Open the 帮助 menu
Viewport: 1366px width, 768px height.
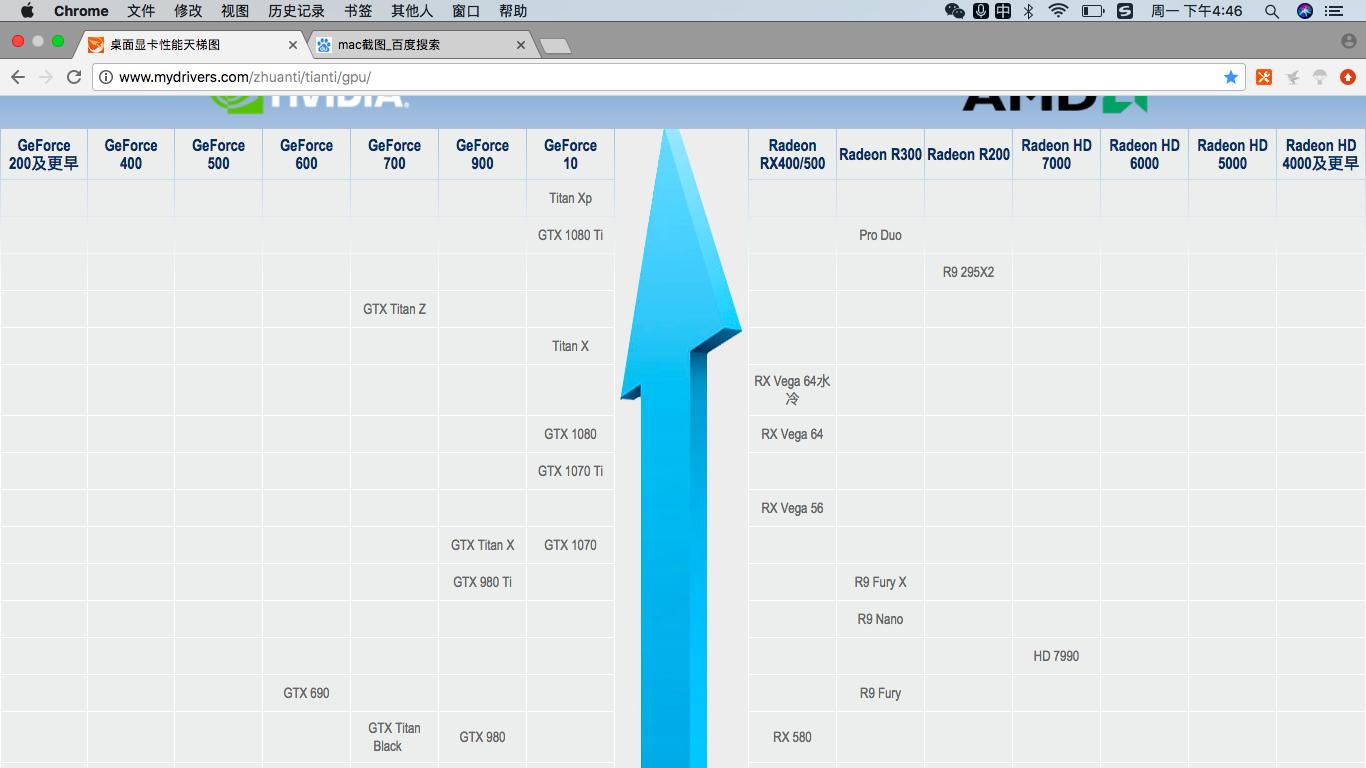513,11
